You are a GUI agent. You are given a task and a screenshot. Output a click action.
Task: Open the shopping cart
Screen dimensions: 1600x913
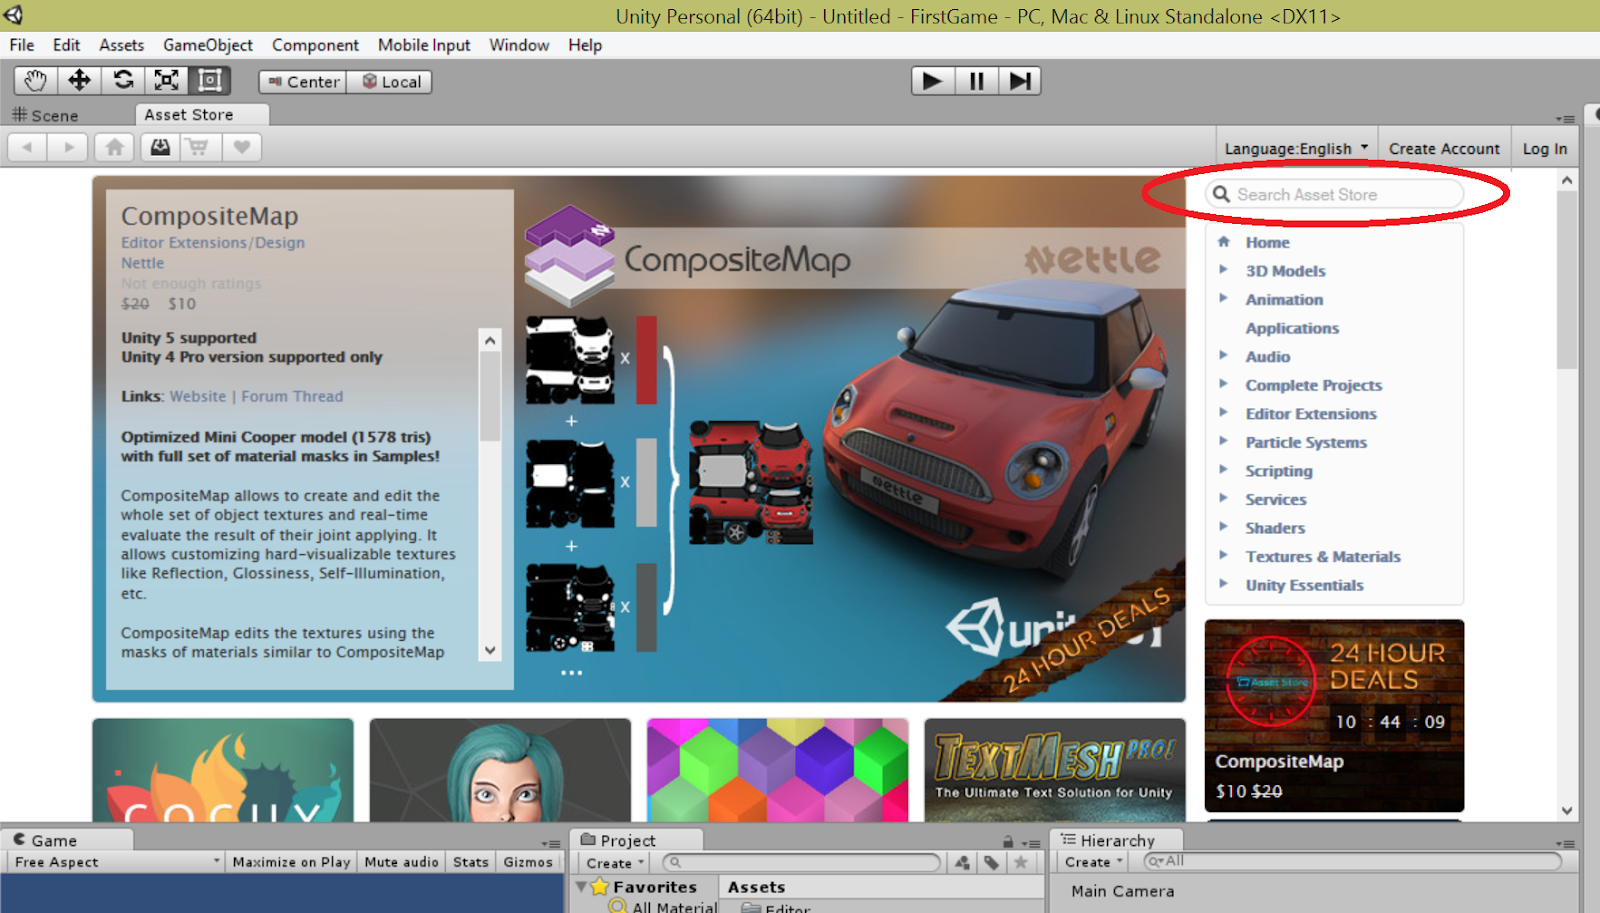point(199,147)
